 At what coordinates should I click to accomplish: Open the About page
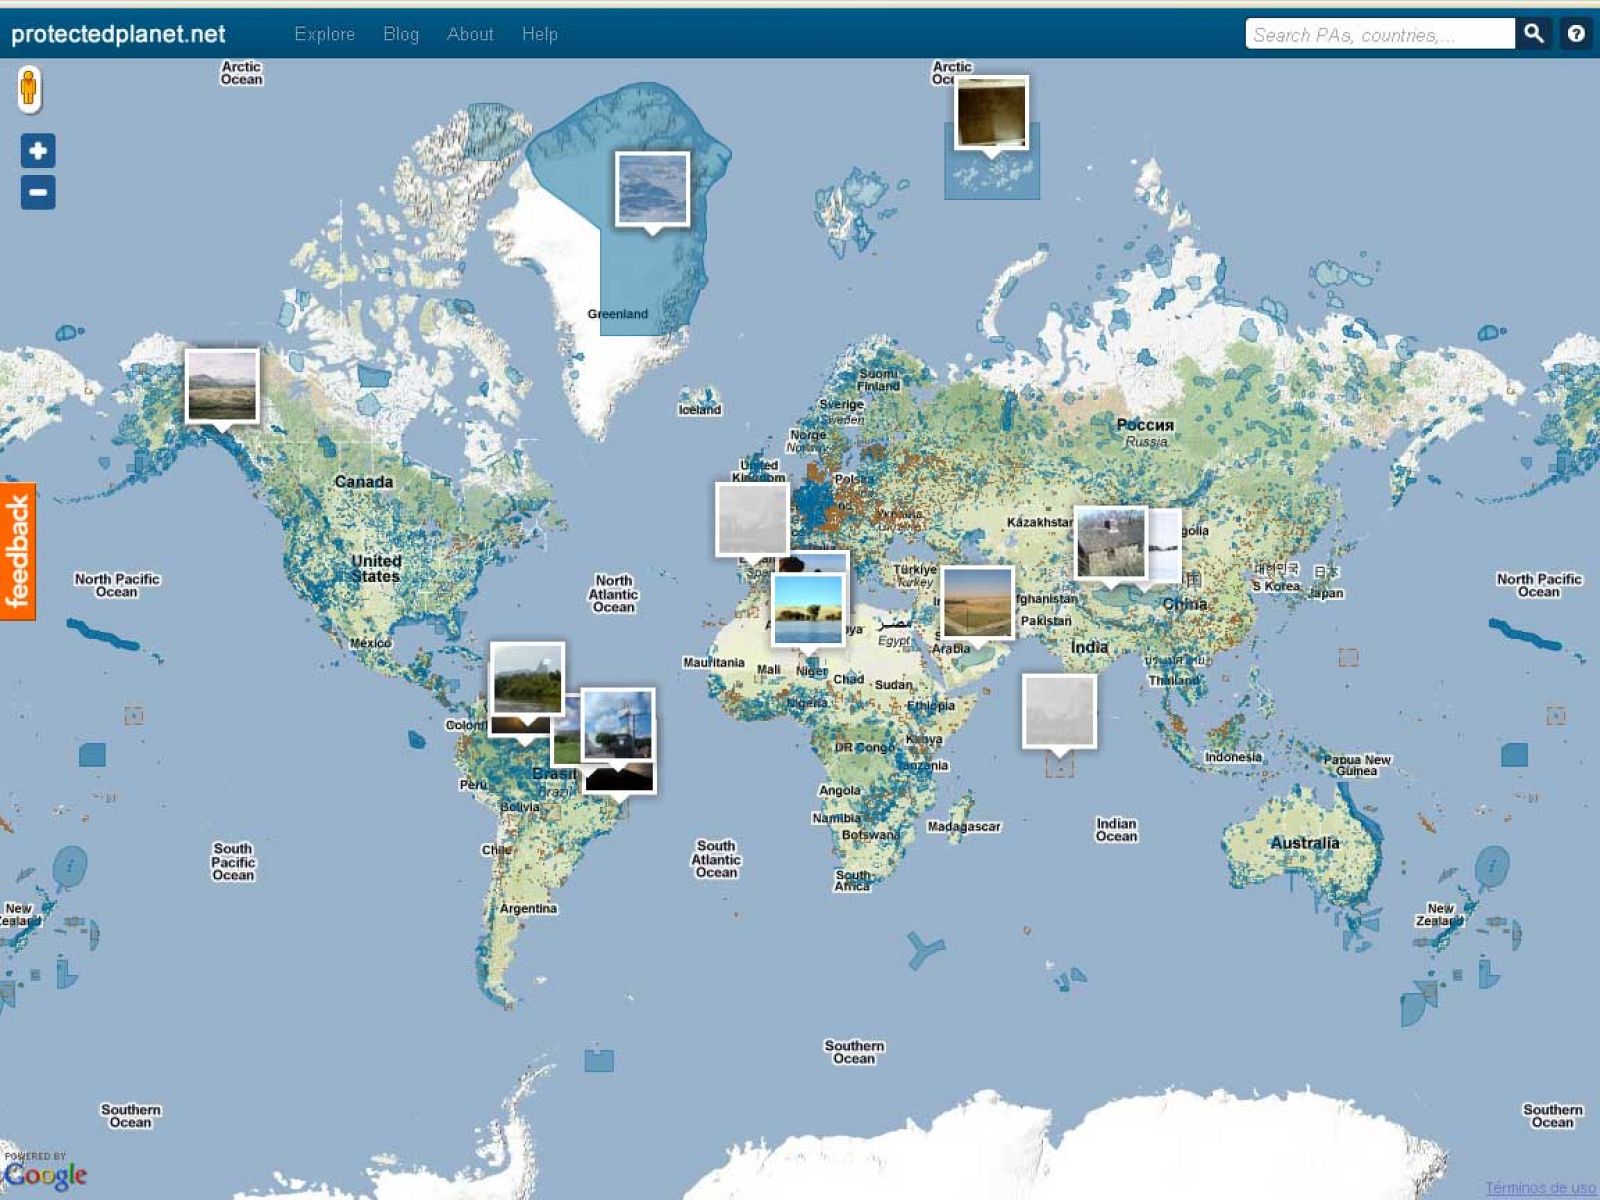pyautogui.click(x=469, y=34)
